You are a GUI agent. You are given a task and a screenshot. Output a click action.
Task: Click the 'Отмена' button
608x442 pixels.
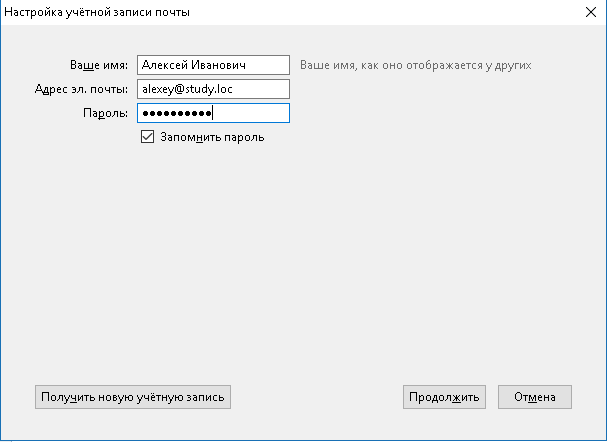(535, 397)
